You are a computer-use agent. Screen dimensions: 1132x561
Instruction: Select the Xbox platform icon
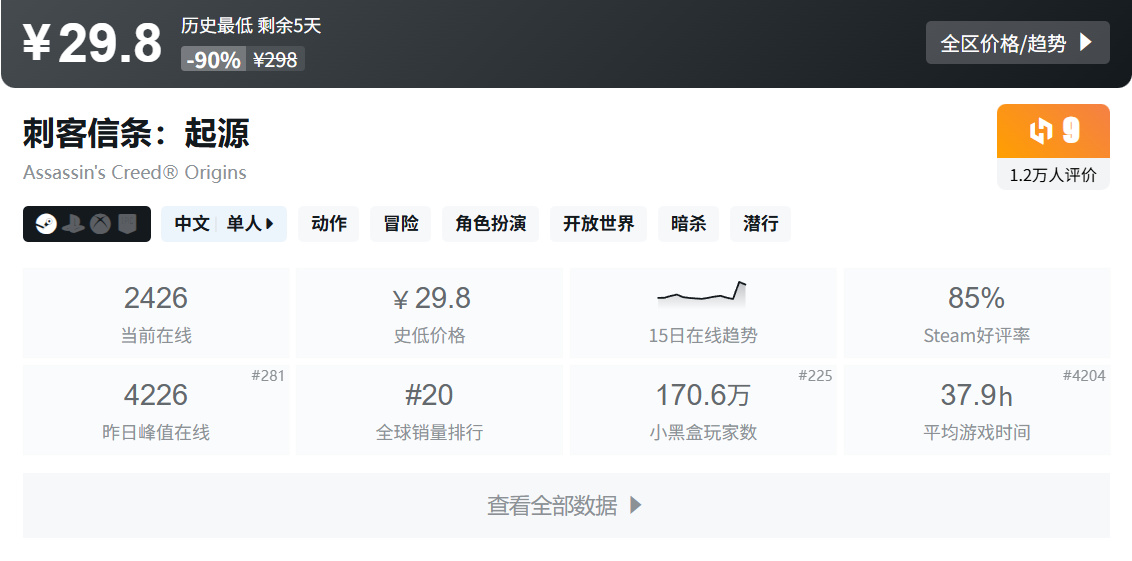100,225
